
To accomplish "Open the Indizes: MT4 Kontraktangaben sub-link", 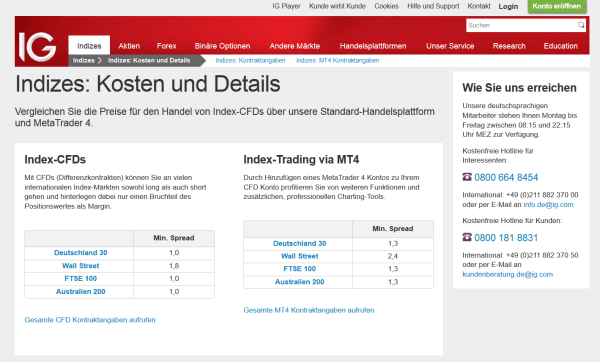I will pos(338,60).
